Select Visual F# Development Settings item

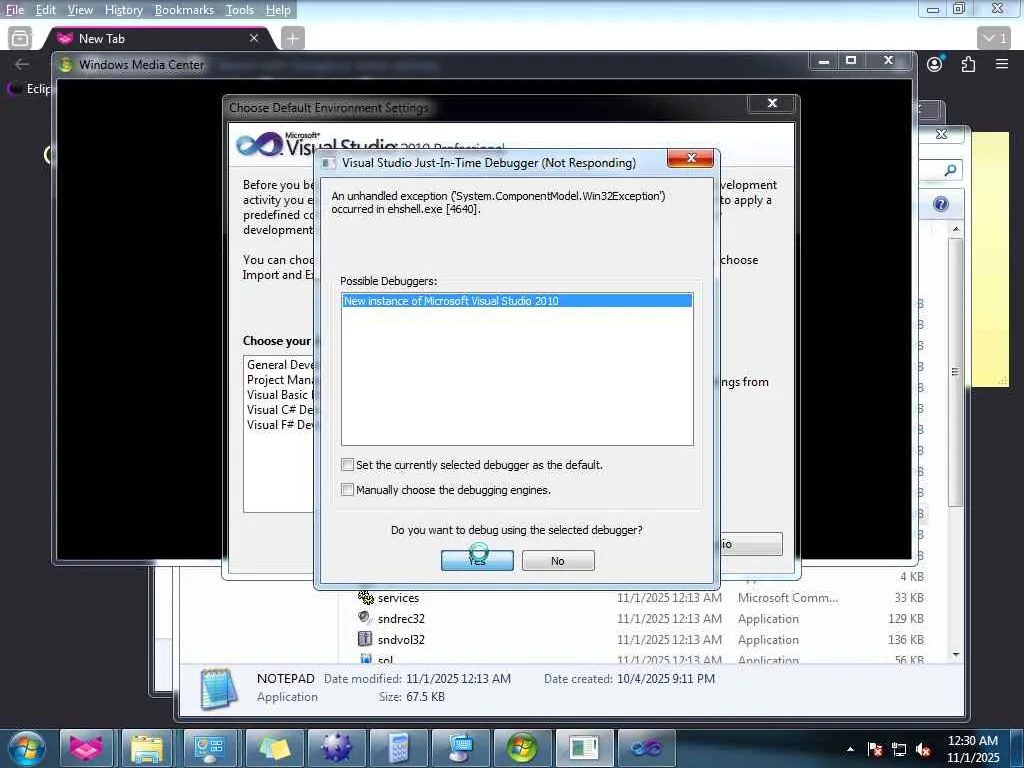(280, 425)
